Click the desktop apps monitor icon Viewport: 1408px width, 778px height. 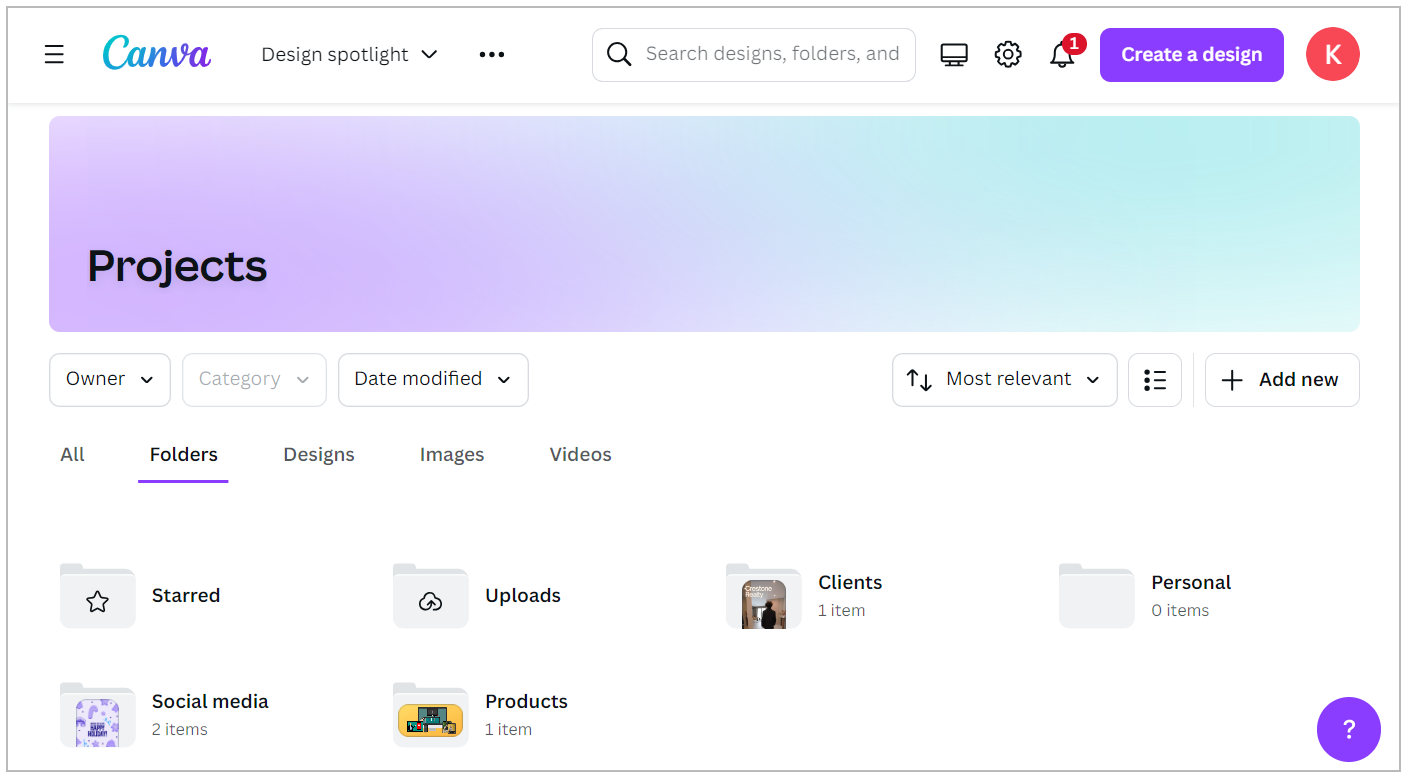[954, 54]
